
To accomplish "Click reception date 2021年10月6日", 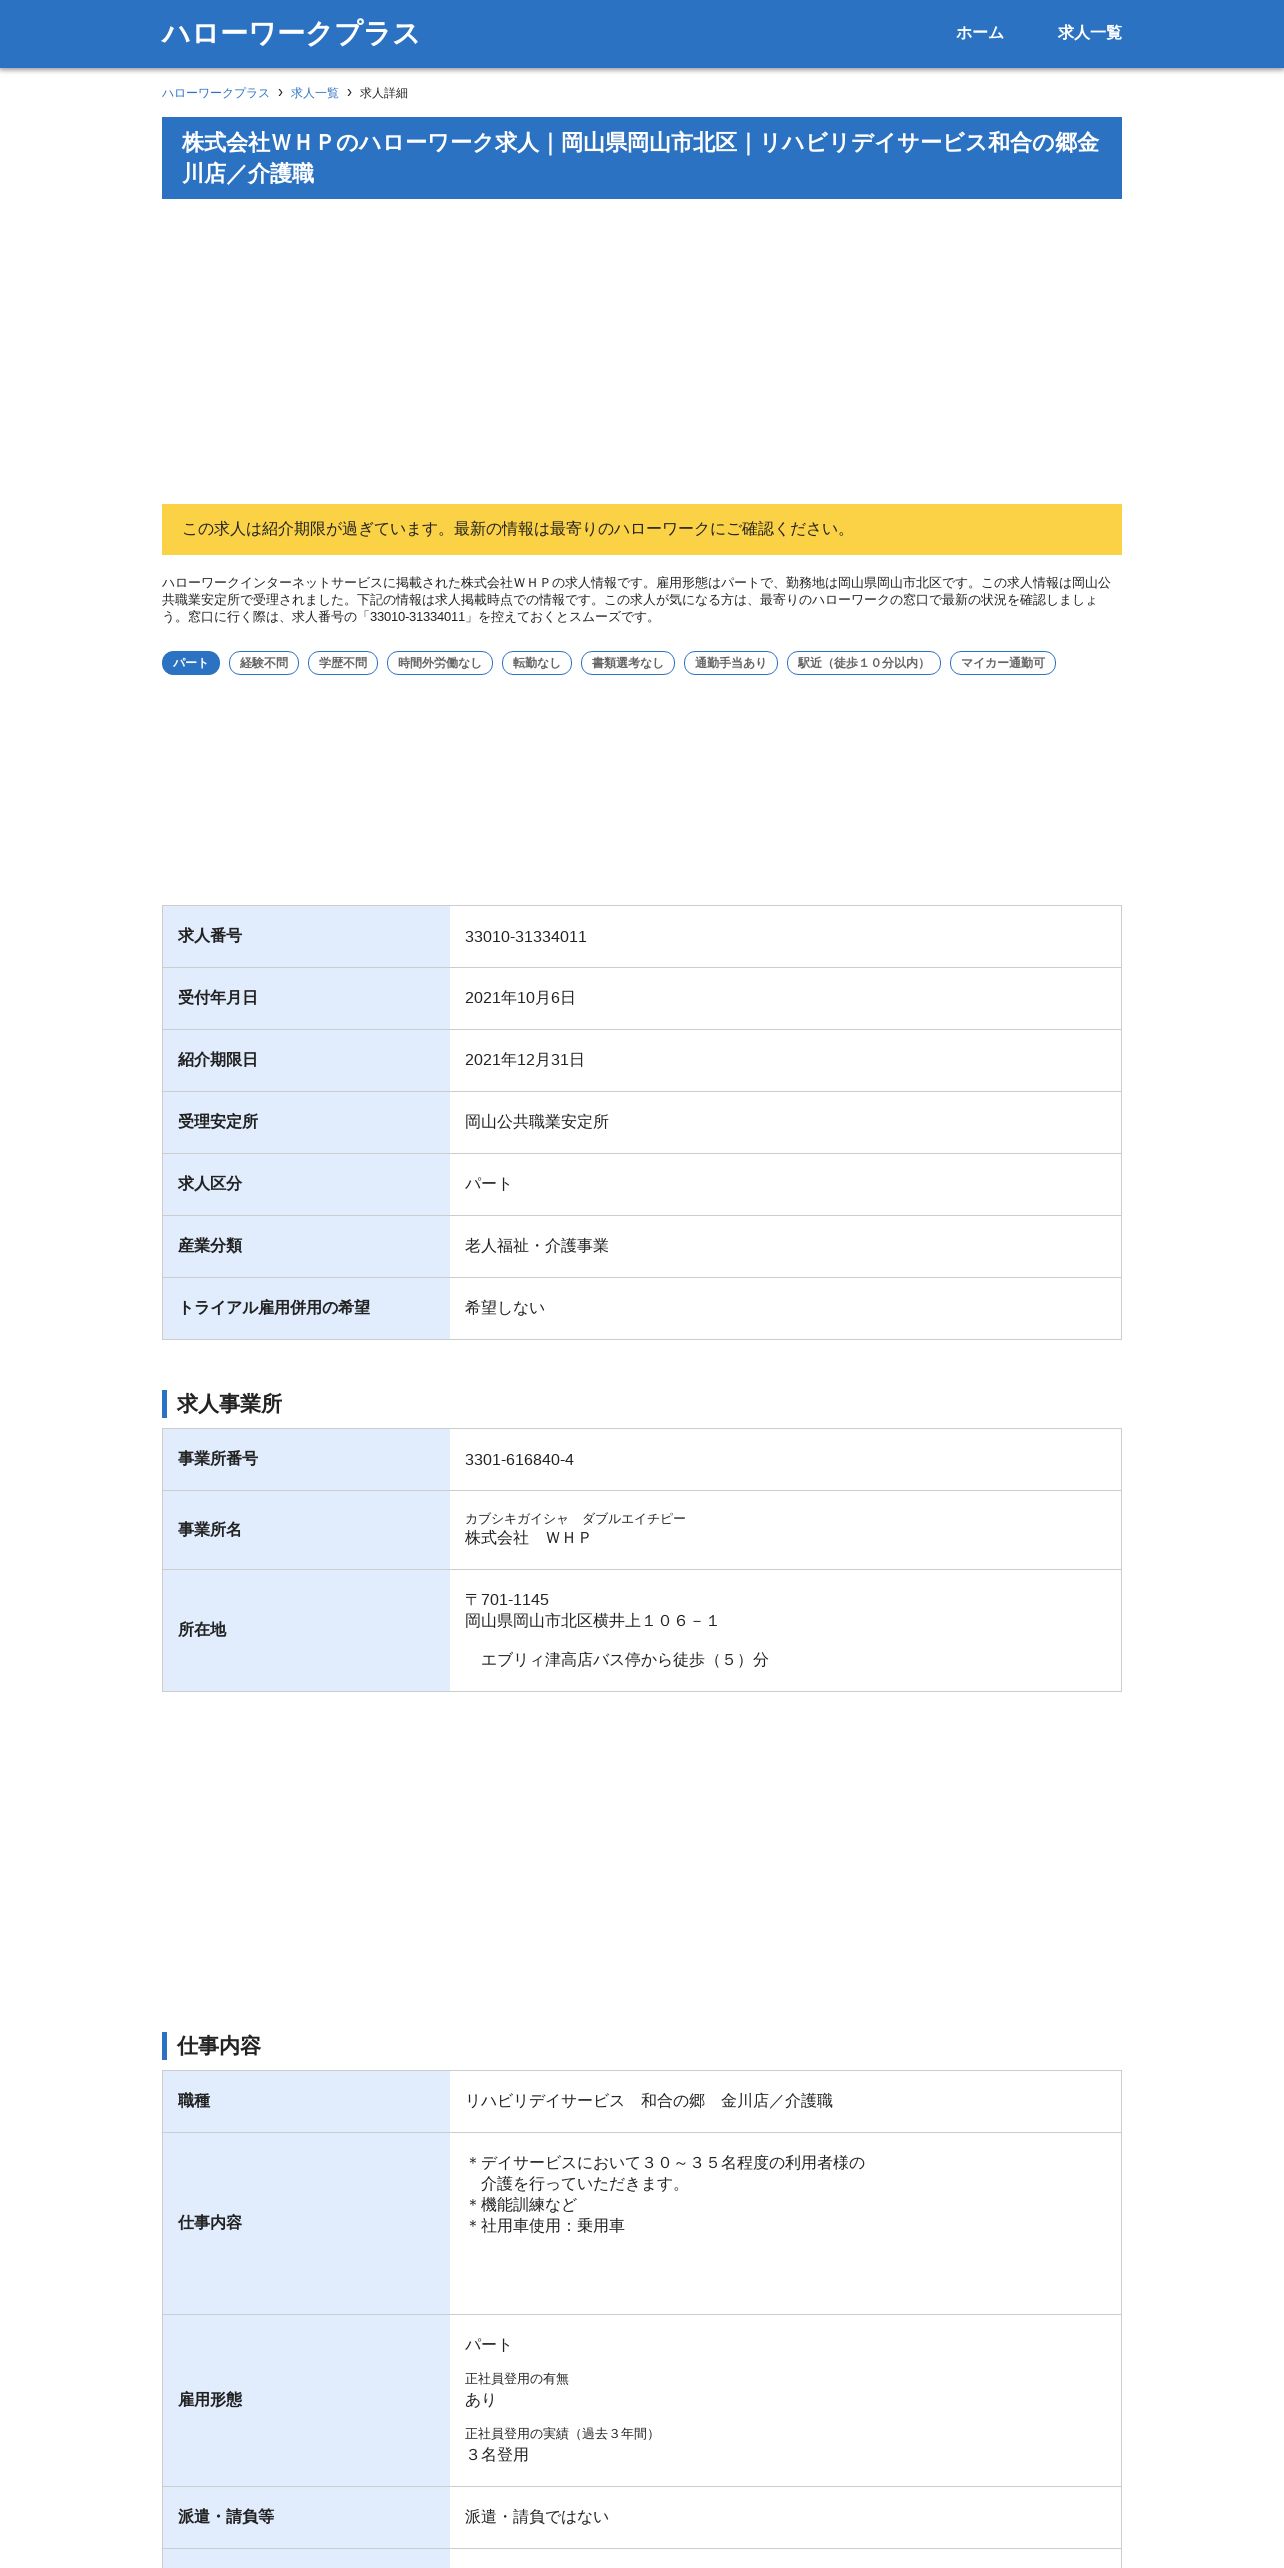I will pos(520,998).
